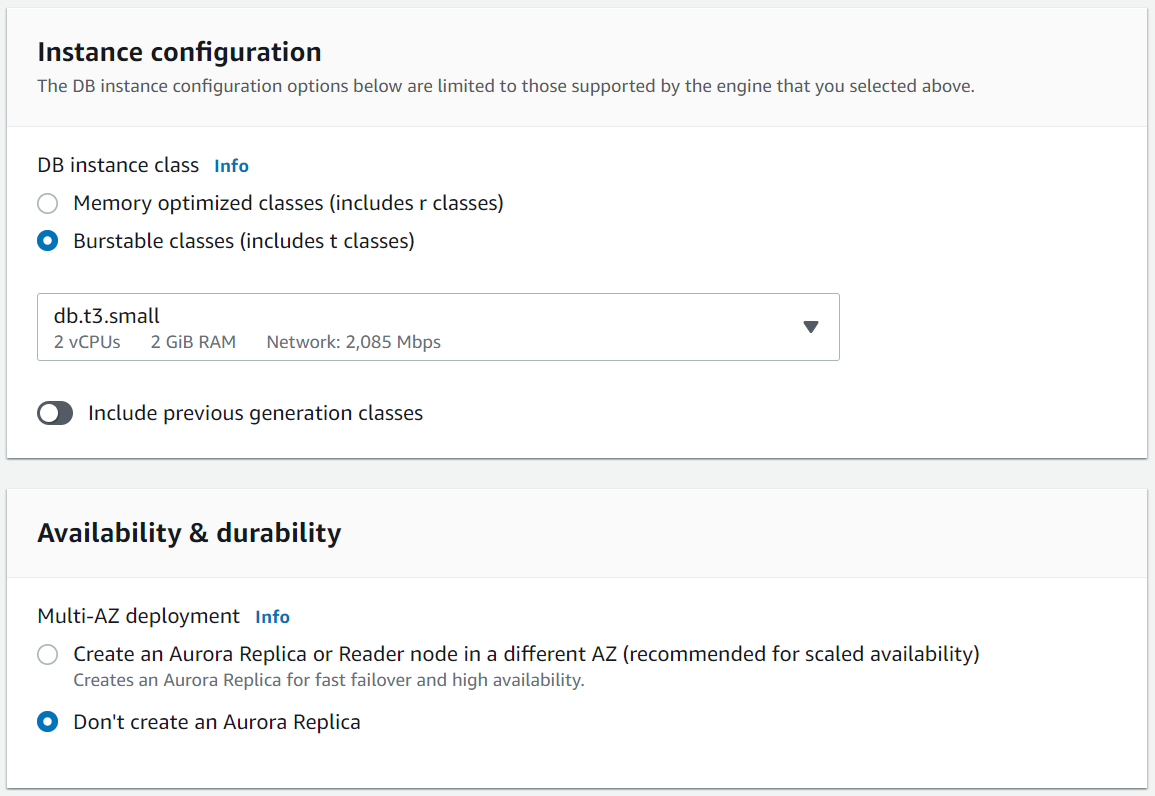The height and width of the screenshot is (796, 1155).
Task: Click the 'Multi-AZ deployment' field label
Action: 138,617
